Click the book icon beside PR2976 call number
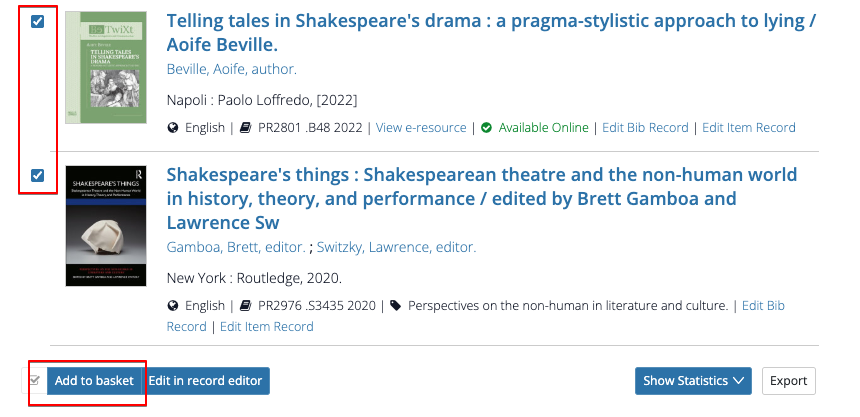This screenshot has height=417, width=860. tap(245, 306)
